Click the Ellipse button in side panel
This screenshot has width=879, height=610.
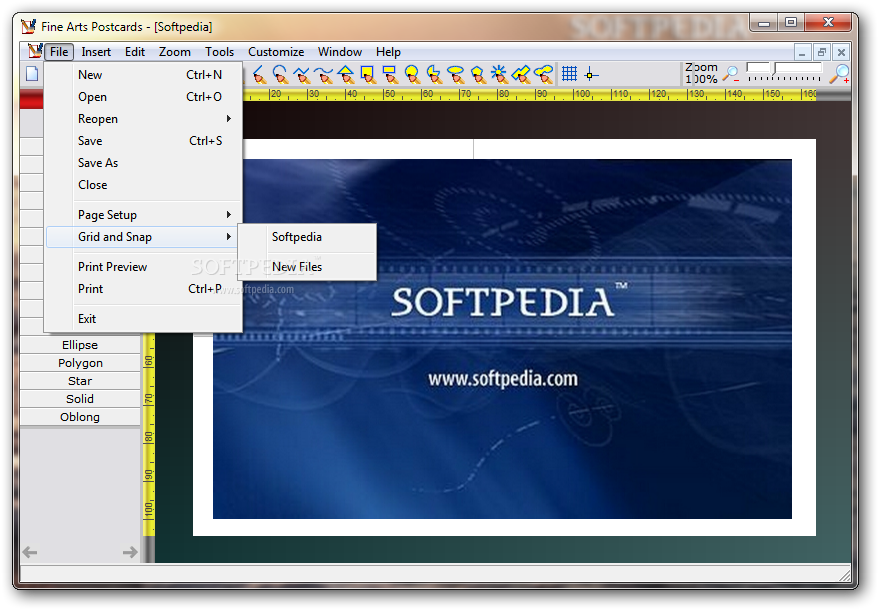80,345
